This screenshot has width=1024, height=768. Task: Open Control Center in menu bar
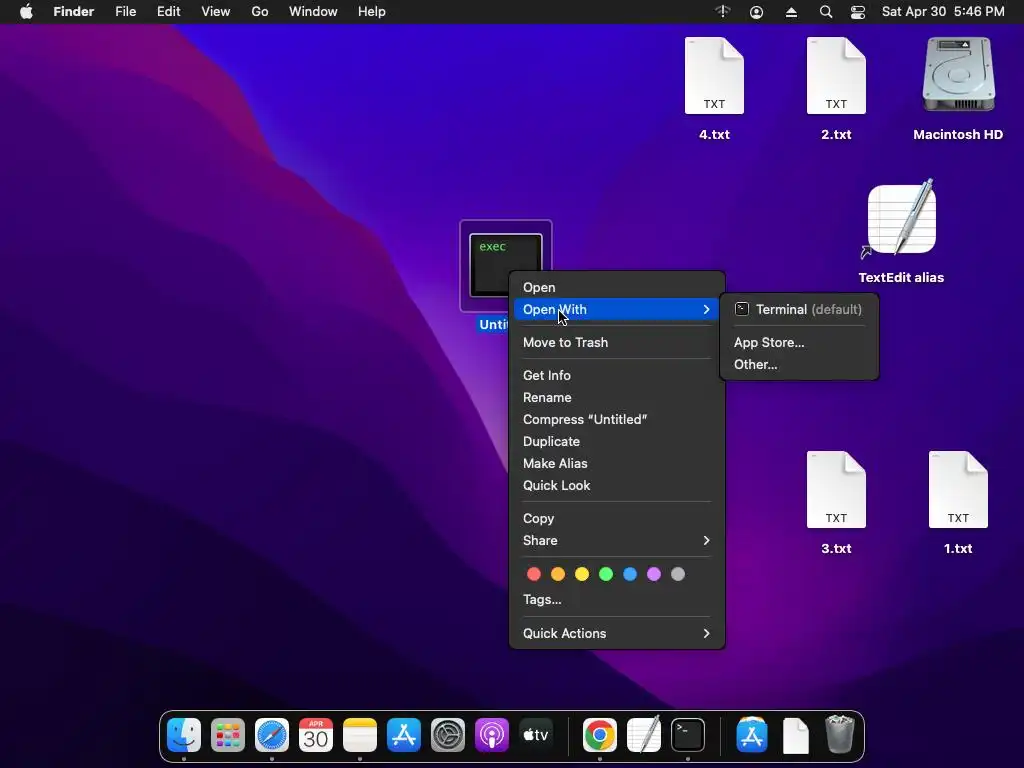pyautogui.click(x=857, y=12)
